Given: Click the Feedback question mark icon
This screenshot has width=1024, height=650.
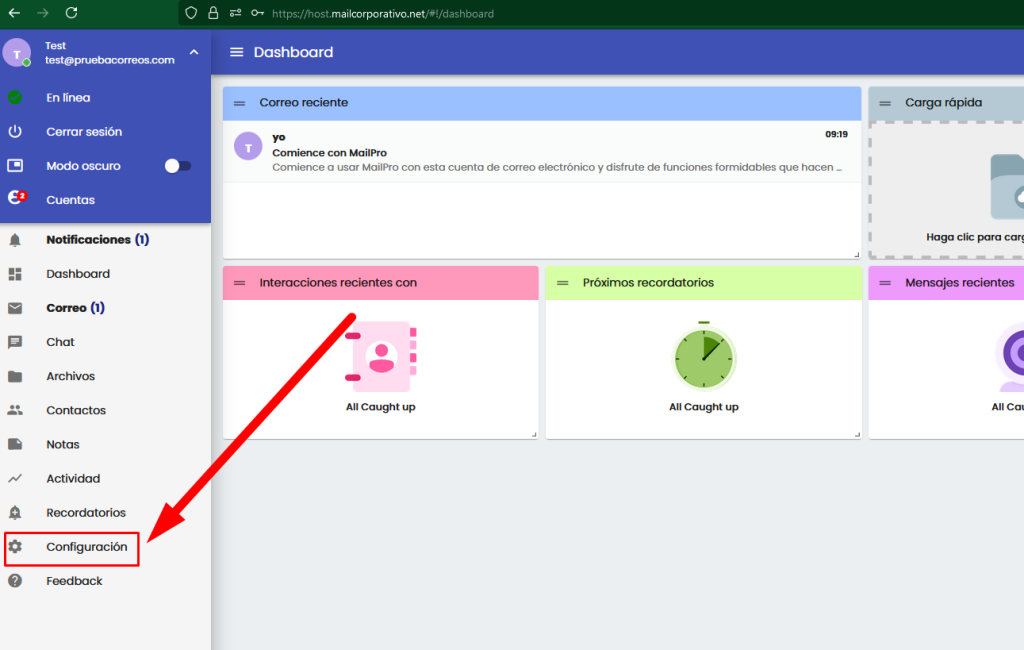Looking at the screenshot, I should click(x=15, y=581).
